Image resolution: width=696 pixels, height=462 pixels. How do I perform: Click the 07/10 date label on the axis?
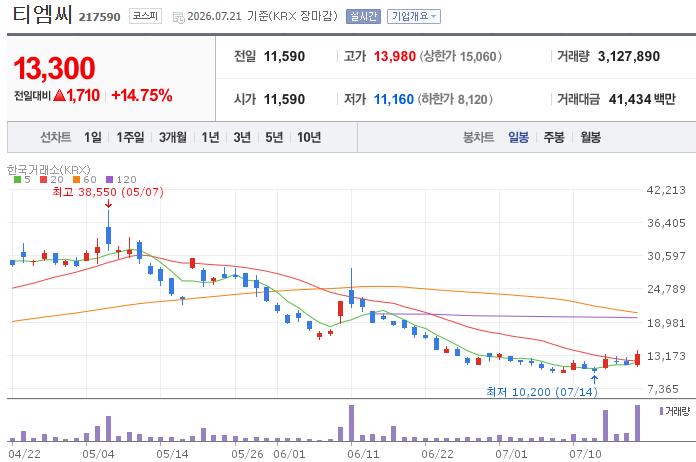pyautogui.click(x=585, y=454)
